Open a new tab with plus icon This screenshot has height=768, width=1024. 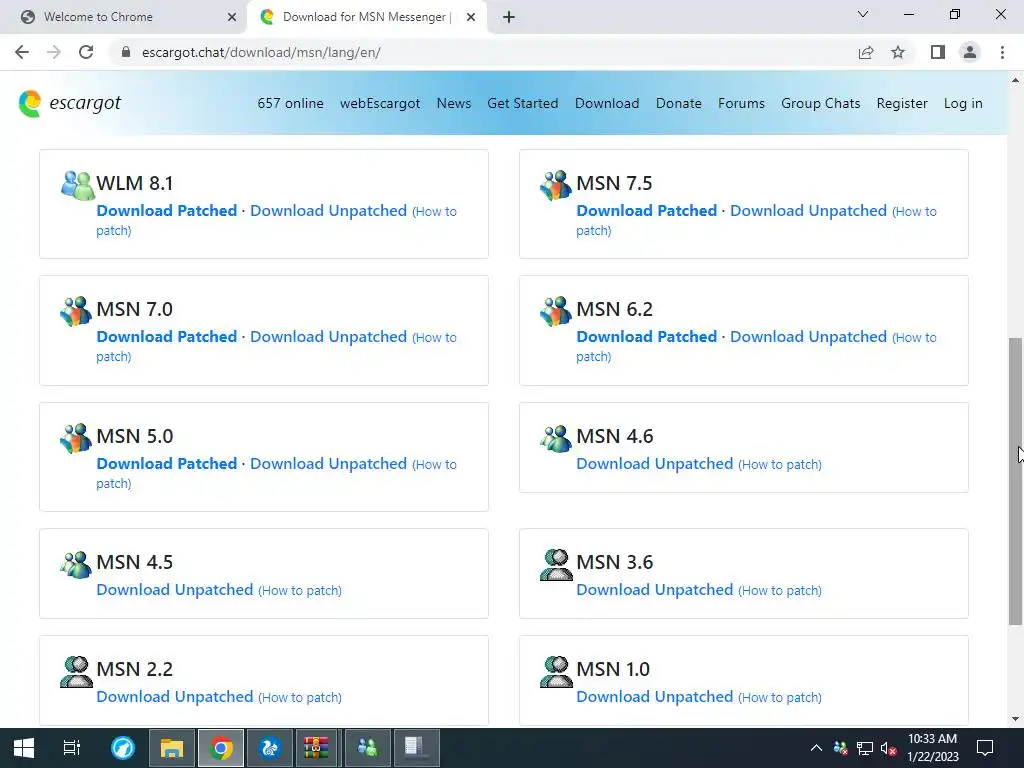509,17
